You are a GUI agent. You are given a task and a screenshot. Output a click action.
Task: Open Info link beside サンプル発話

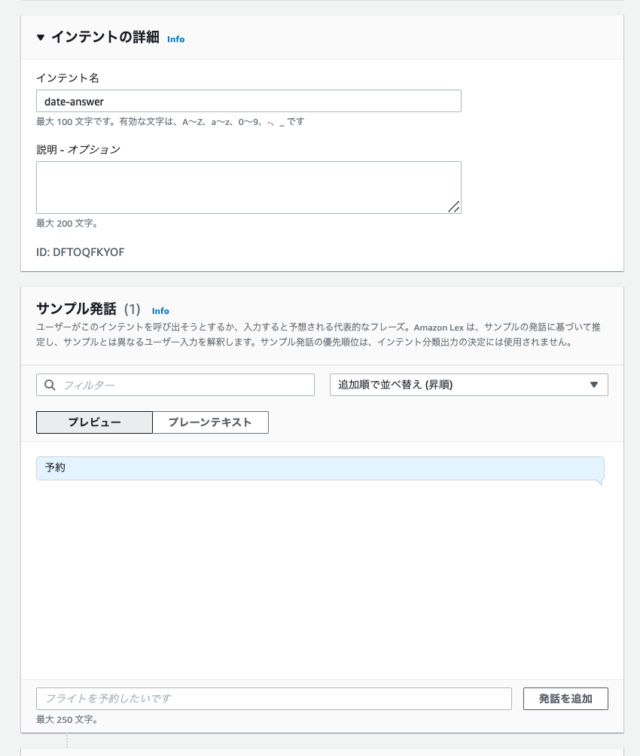click(160, 311)
